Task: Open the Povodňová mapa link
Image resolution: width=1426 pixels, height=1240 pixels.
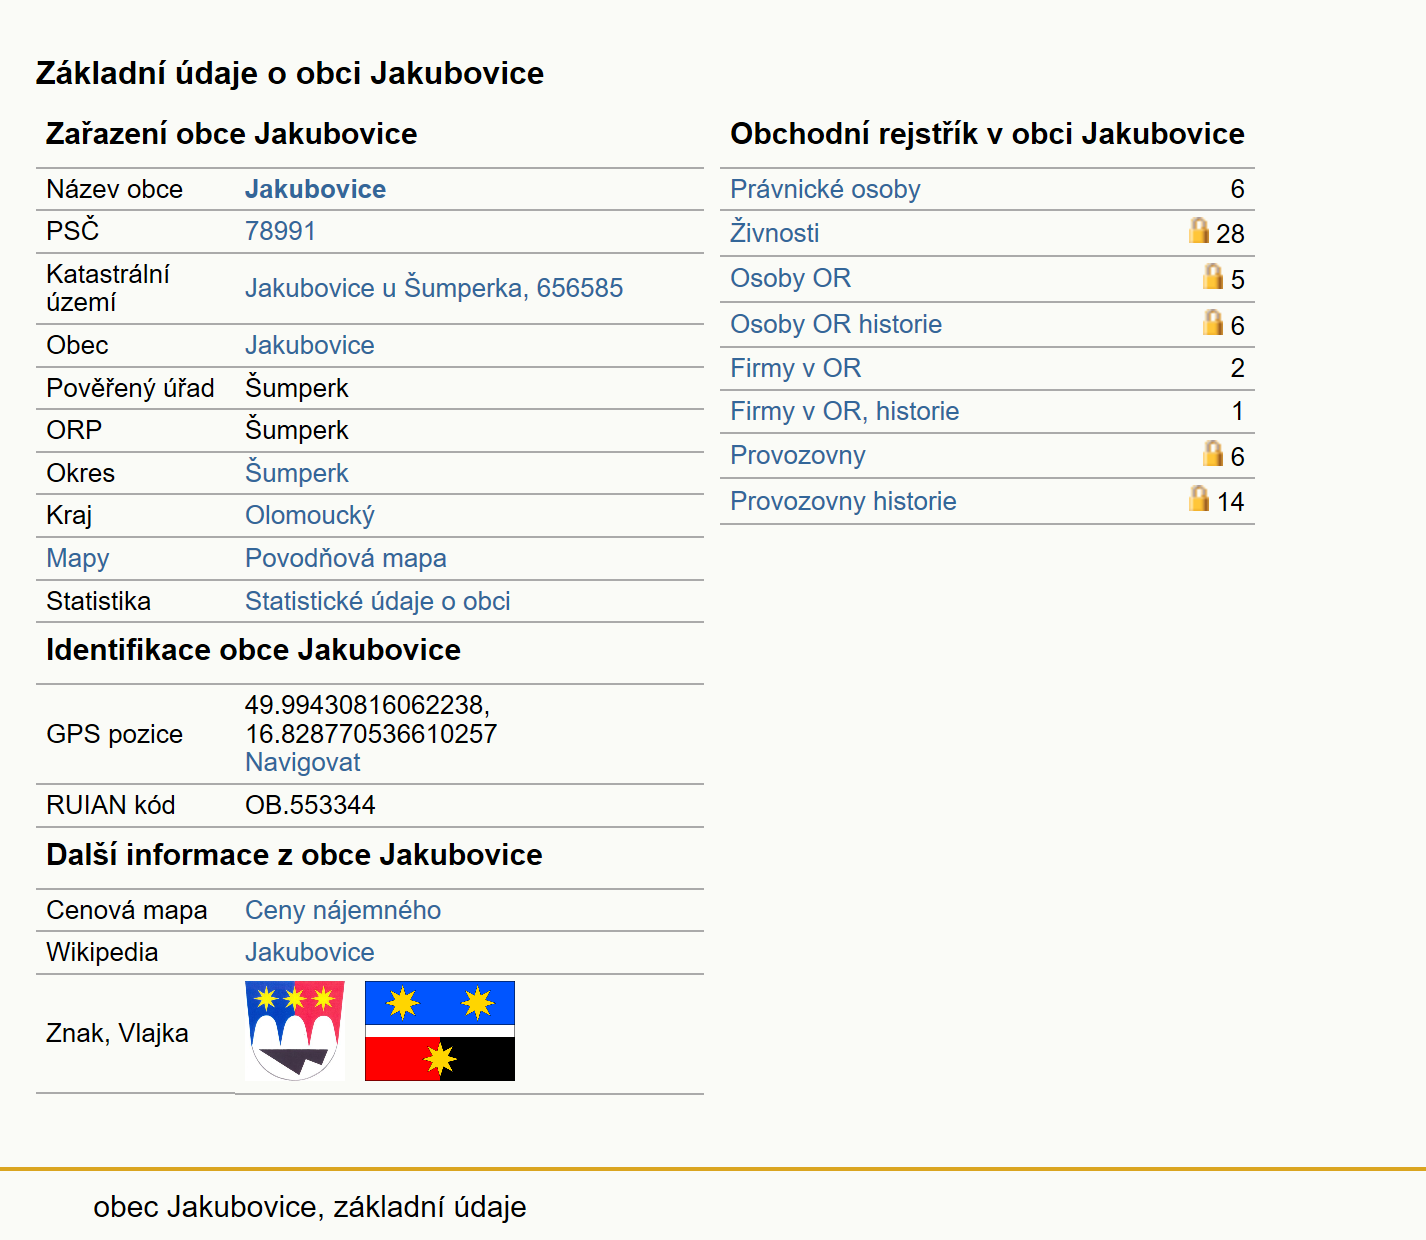Action: (x=346, y=558)
